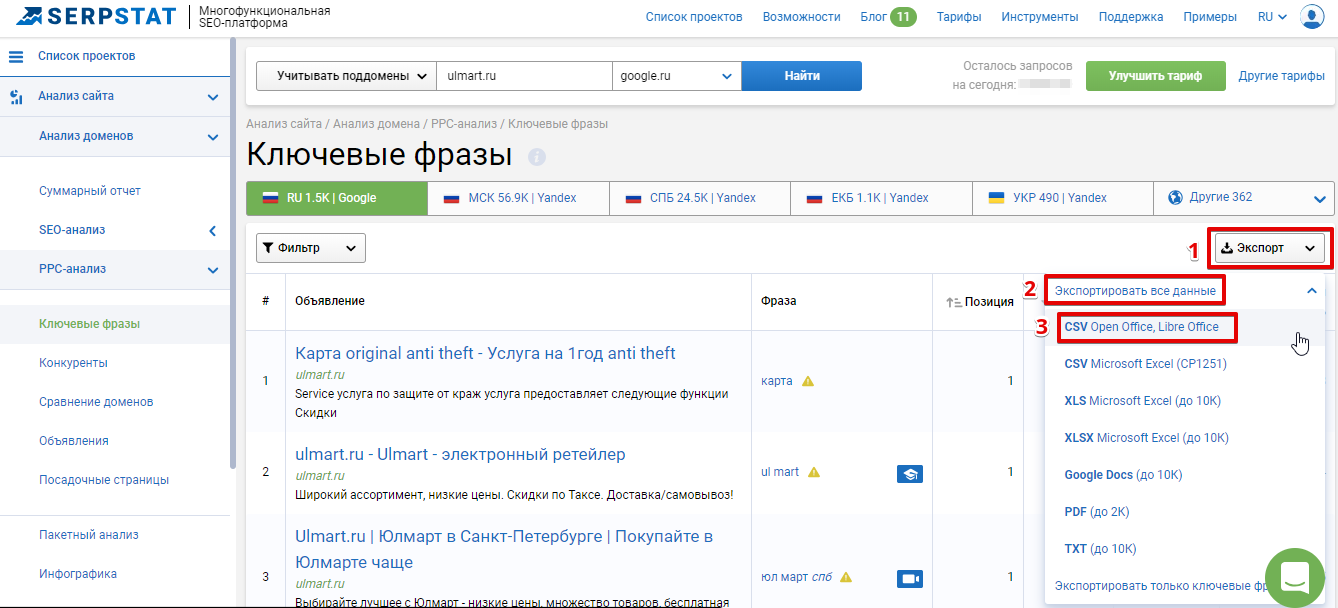Image resolution: width=1338 pixels, height=608 pixels.
Task: Open the RU language dropdown
Action: 1272,17
